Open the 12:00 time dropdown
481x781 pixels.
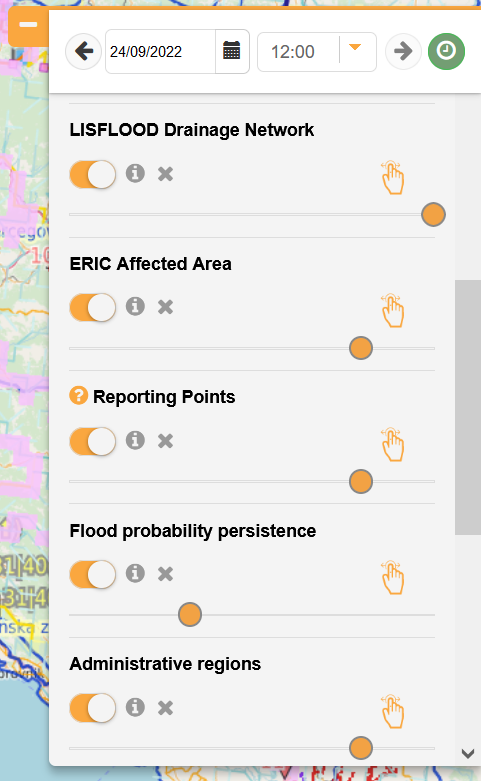[317, 52]
